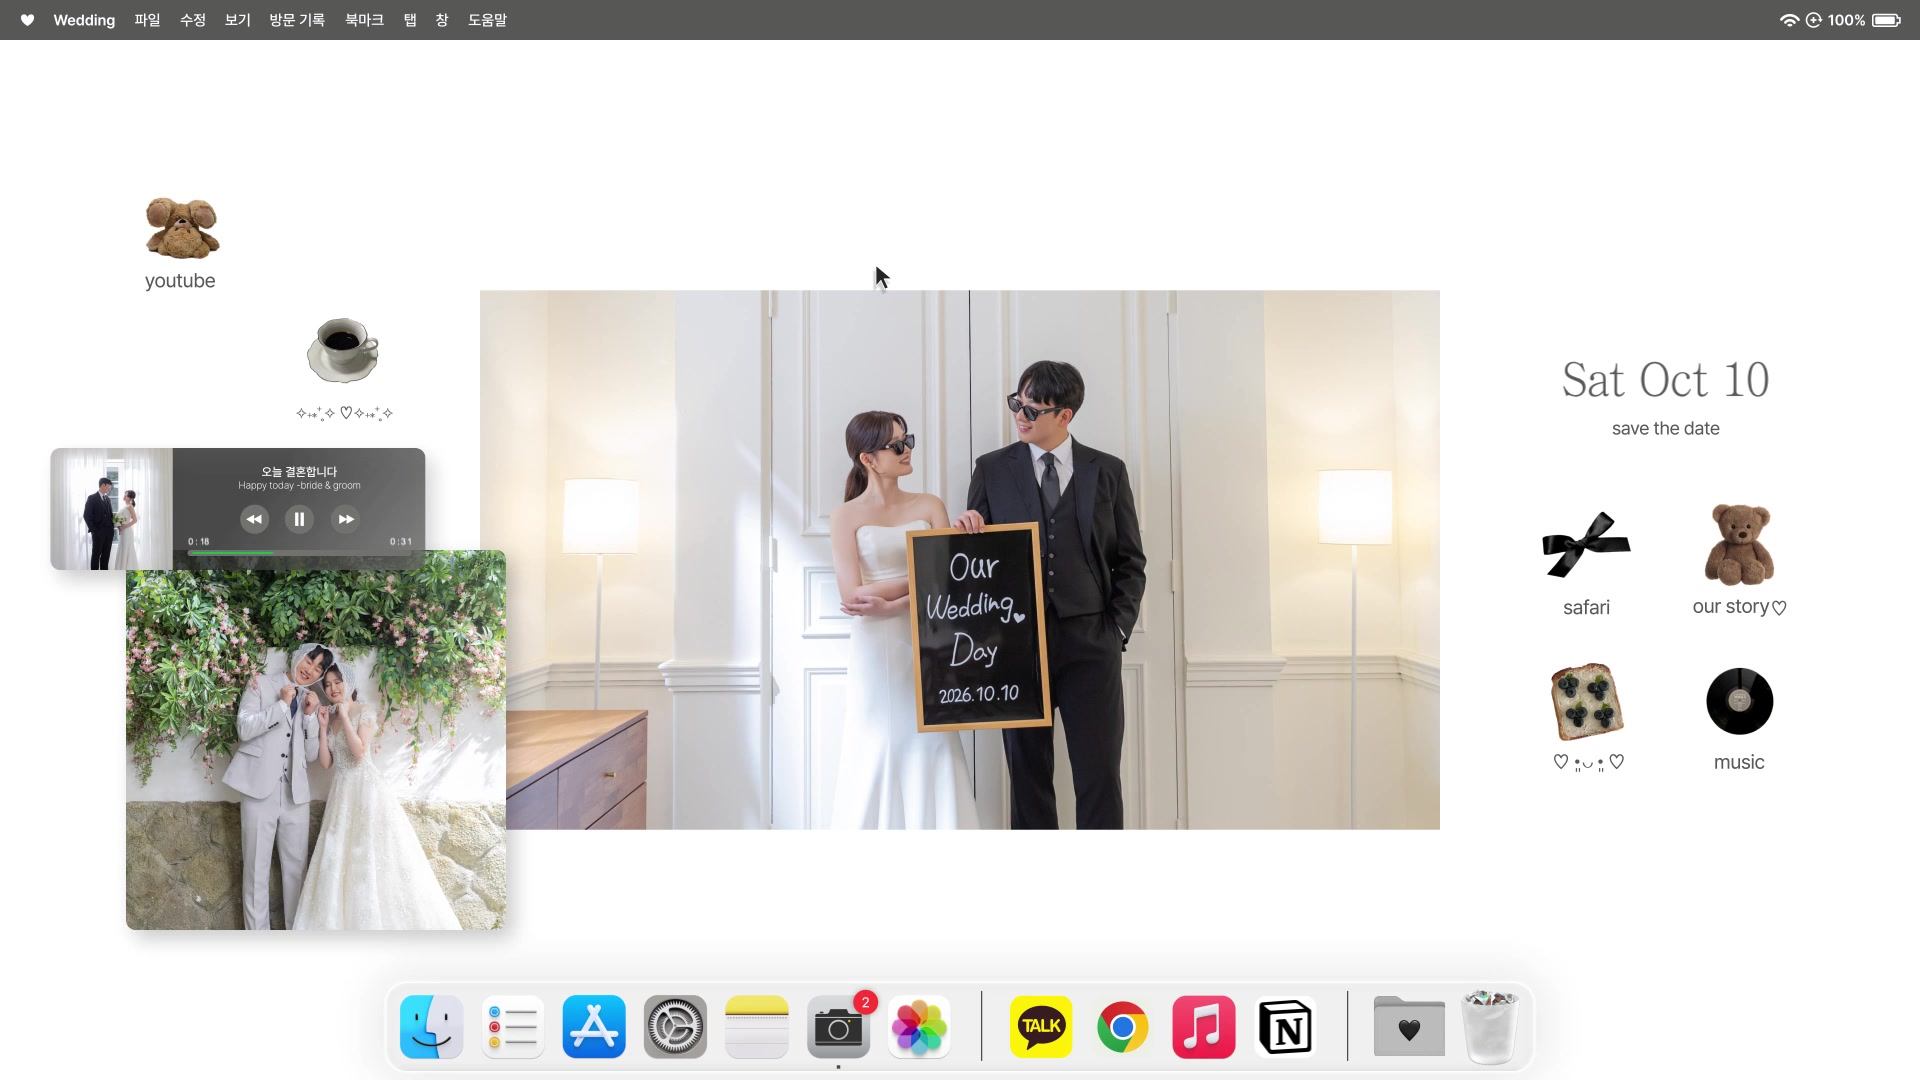This screenshot has height=1080, width=1920.
Task: Open the heart folder in dock
Action: [1409, 1027]
